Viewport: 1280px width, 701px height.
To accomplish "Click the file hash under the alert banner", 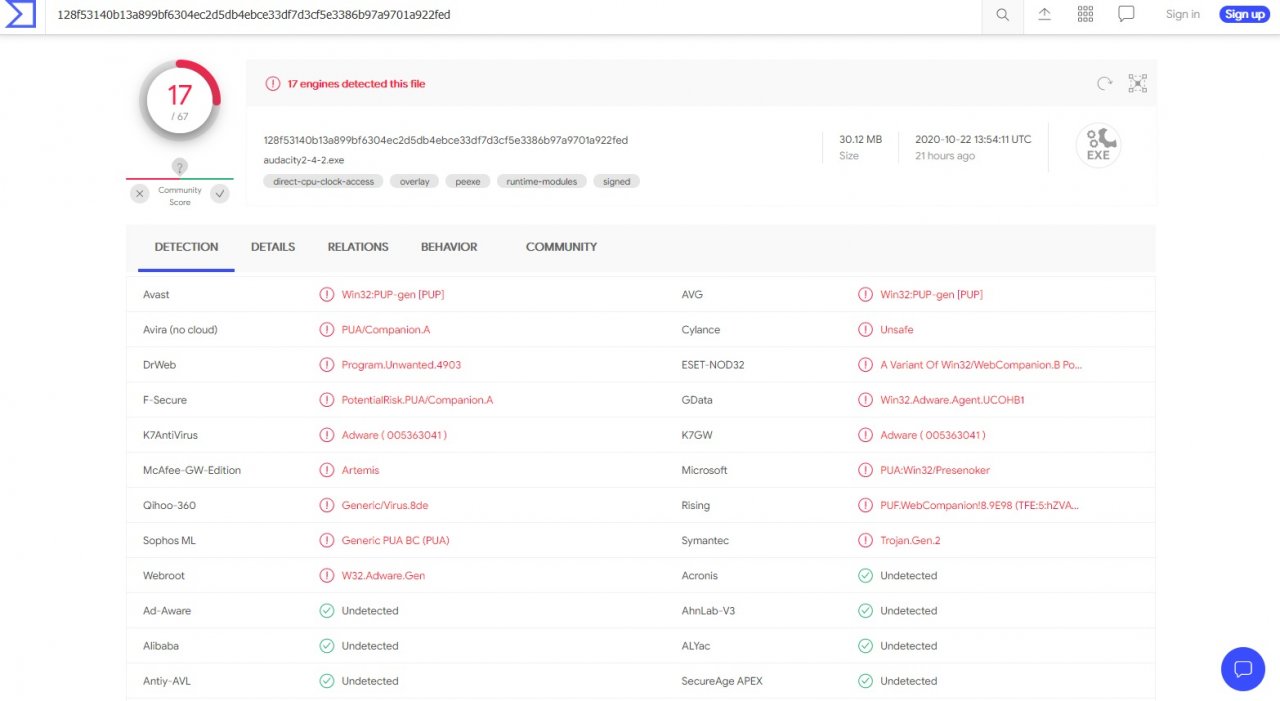I will 446,140.
